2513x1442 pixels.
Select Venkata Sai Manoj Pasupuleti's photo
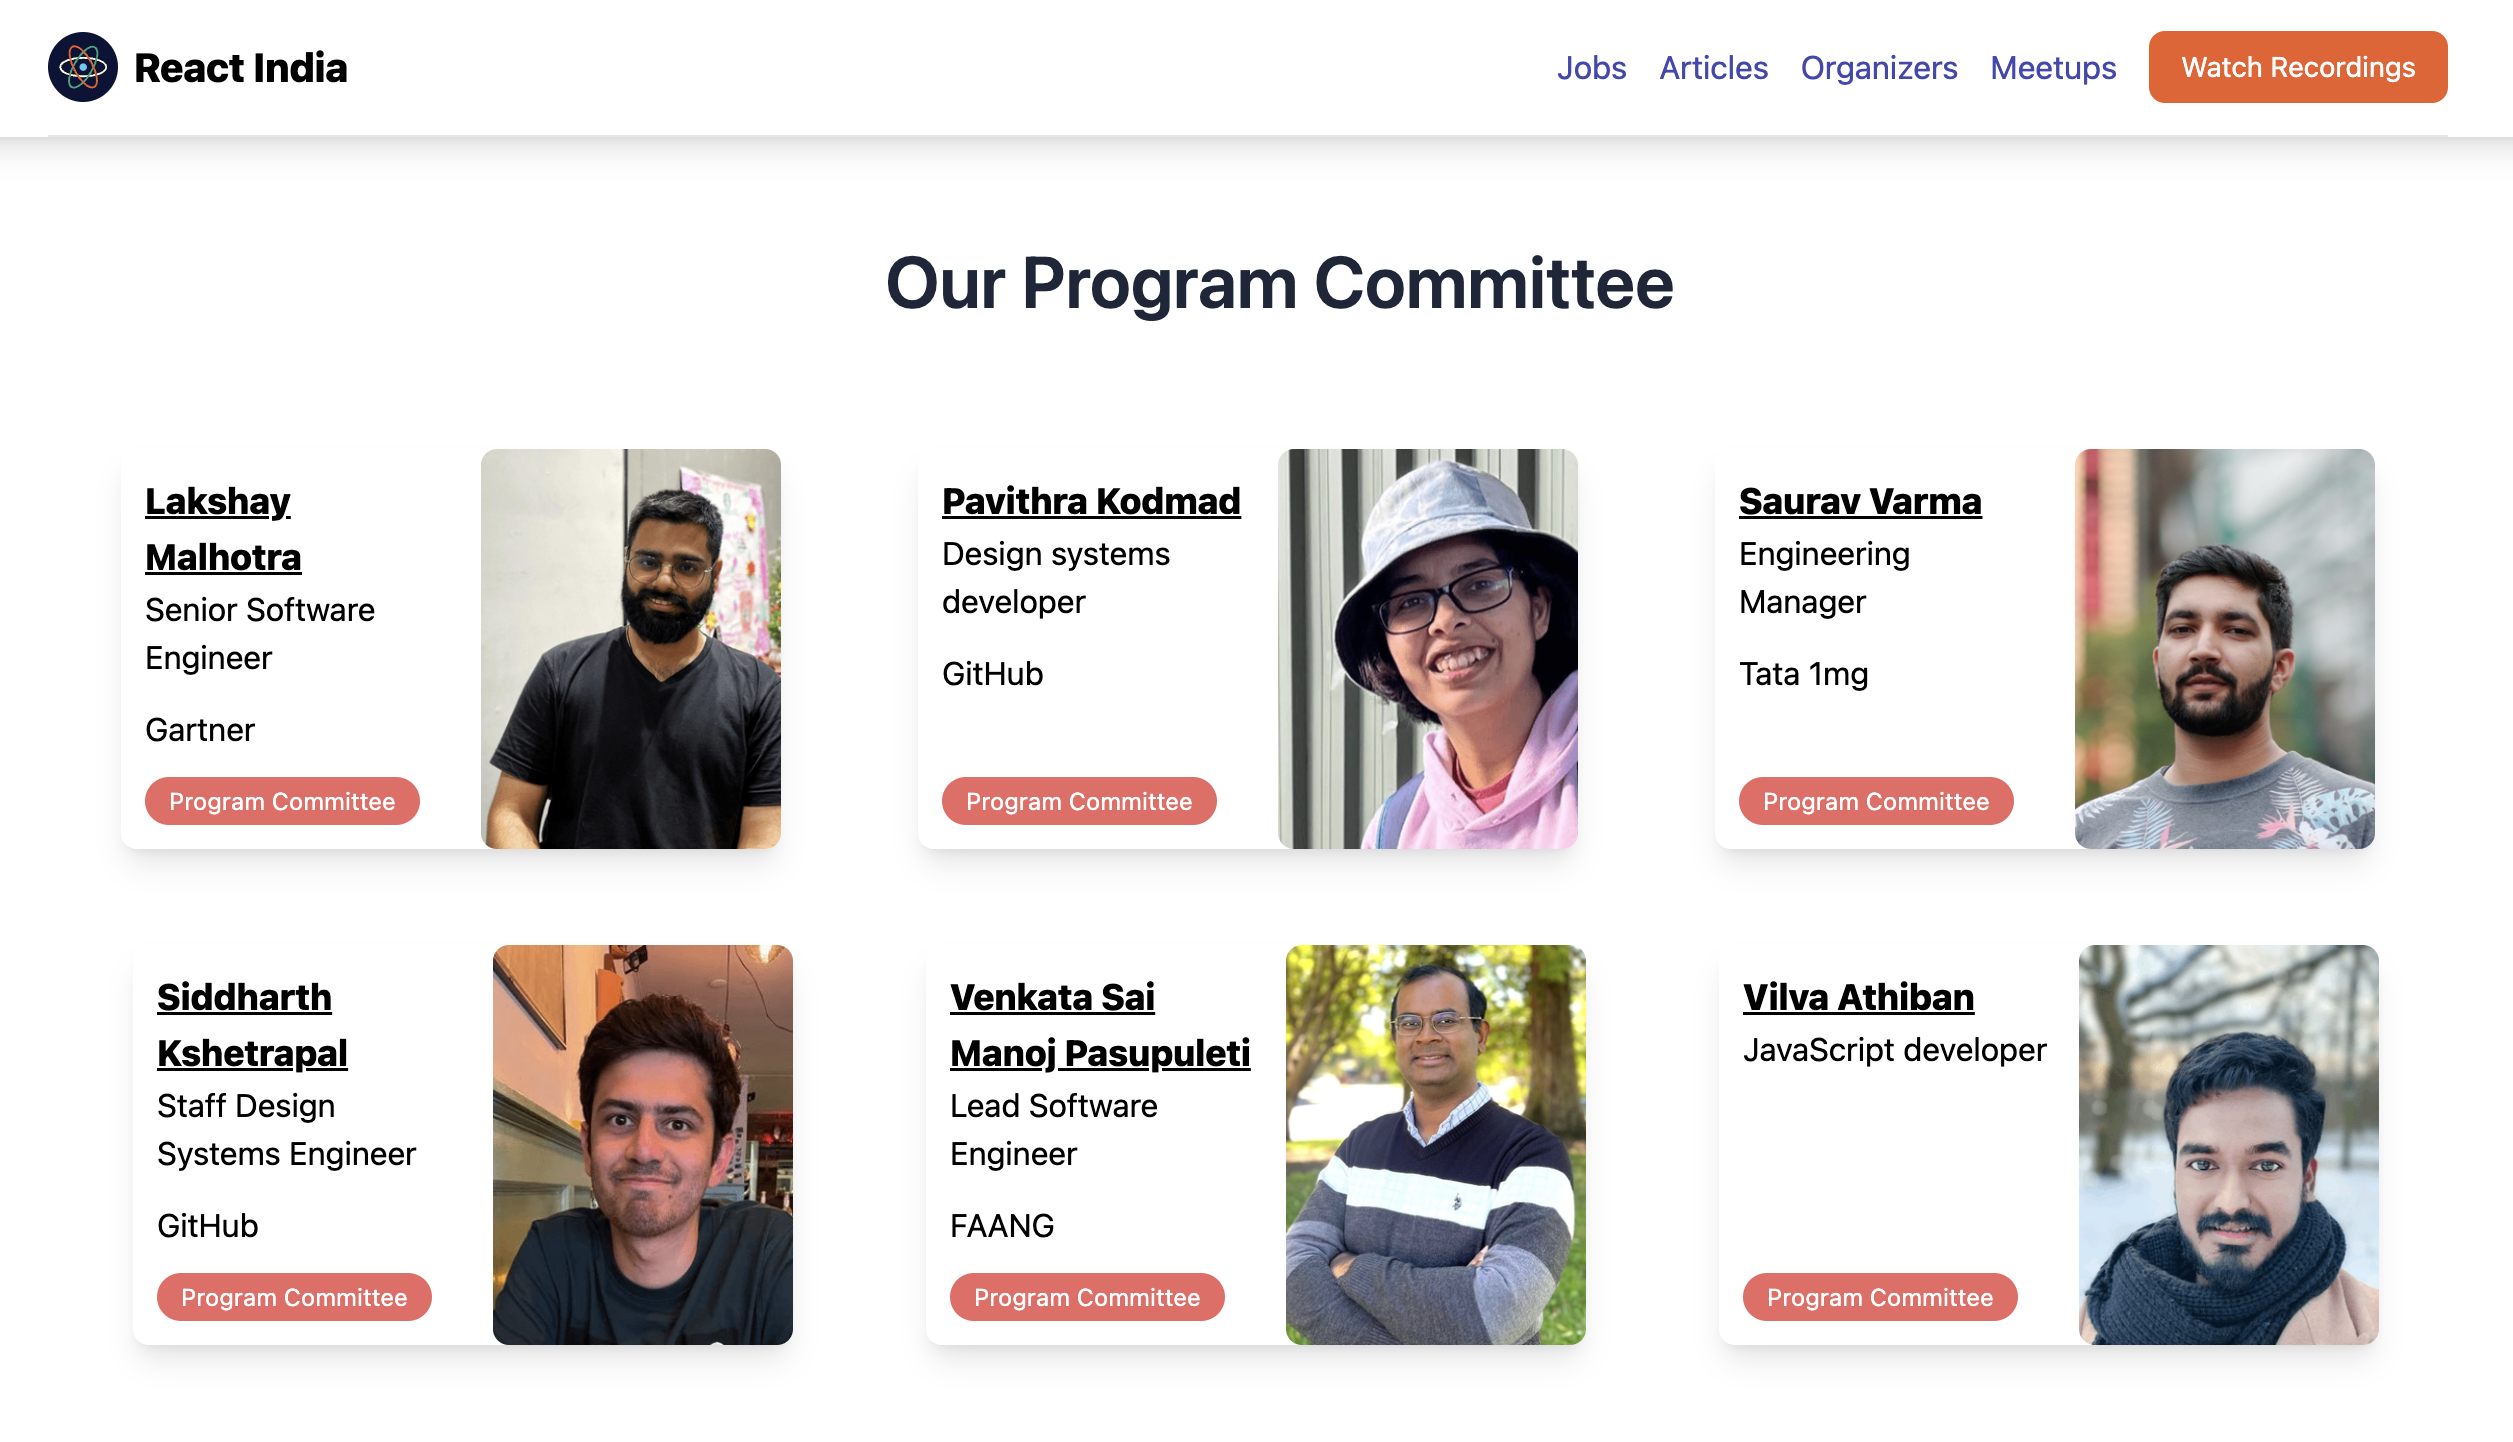tap(1435, 1144)
